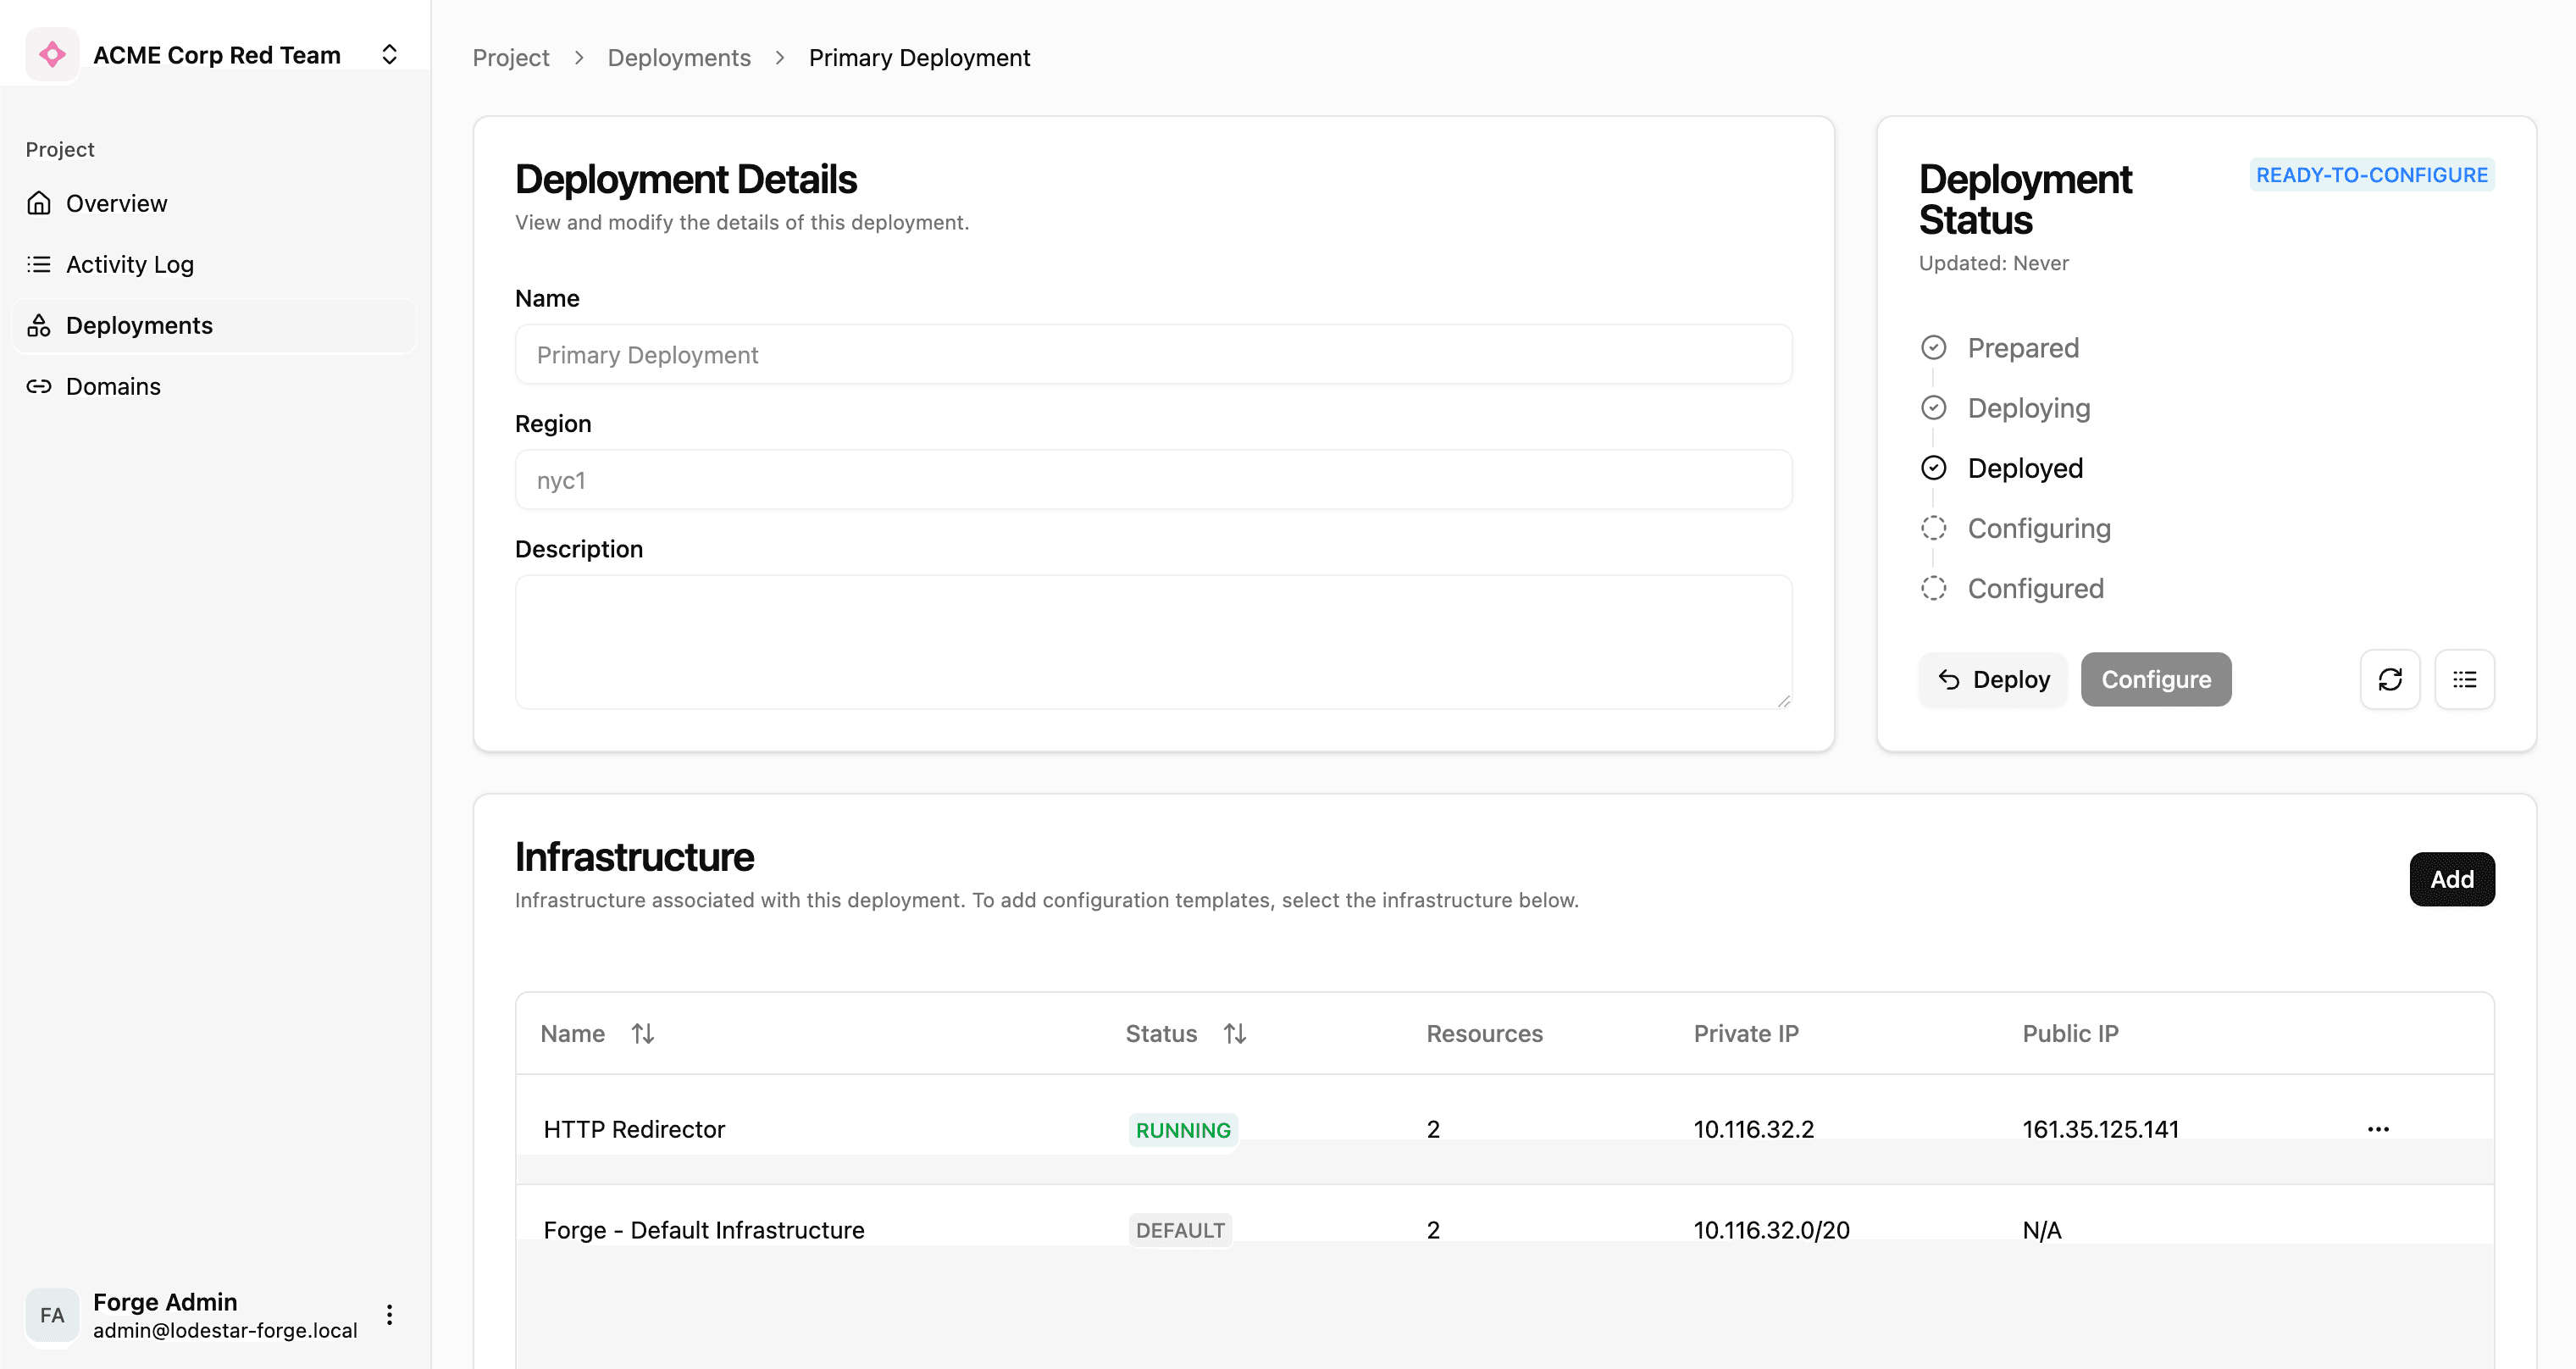Click the public IP 161.35.125.141
This screenshot has height=1369, width=2576.
coord(2100,1129)
